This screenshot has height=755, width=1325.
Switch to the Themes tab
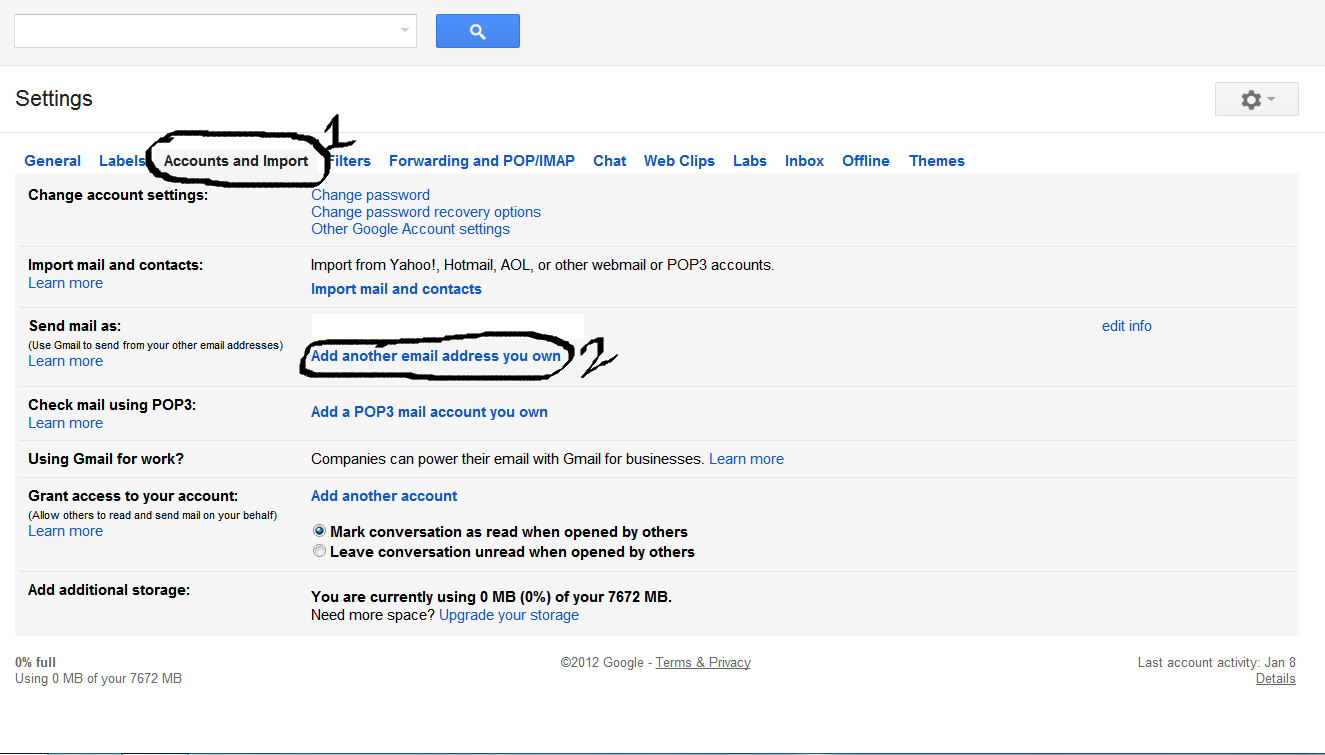[x=937, y=161]
